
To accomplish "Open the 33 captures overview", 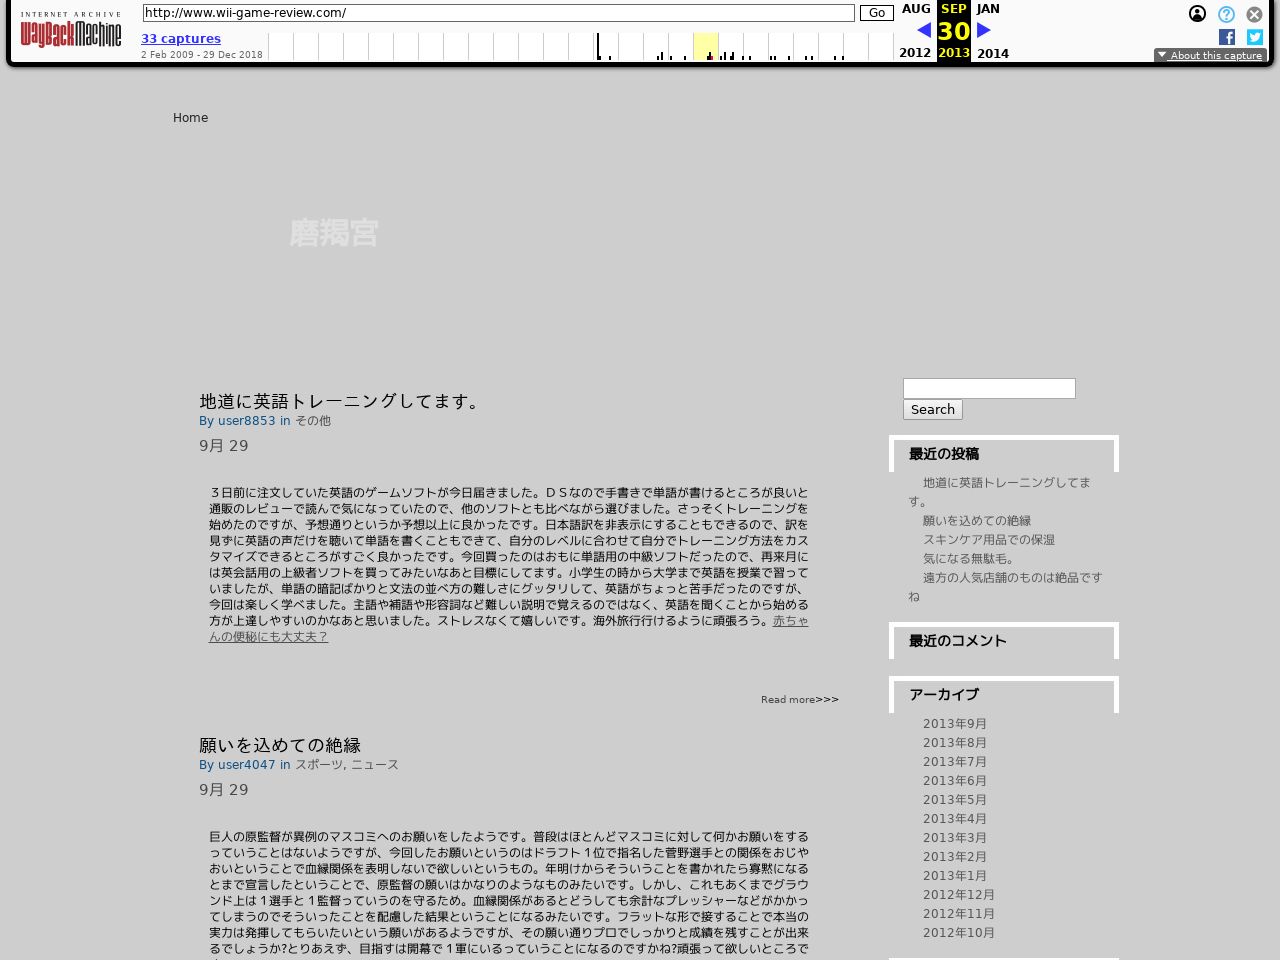I will point(181,38).
